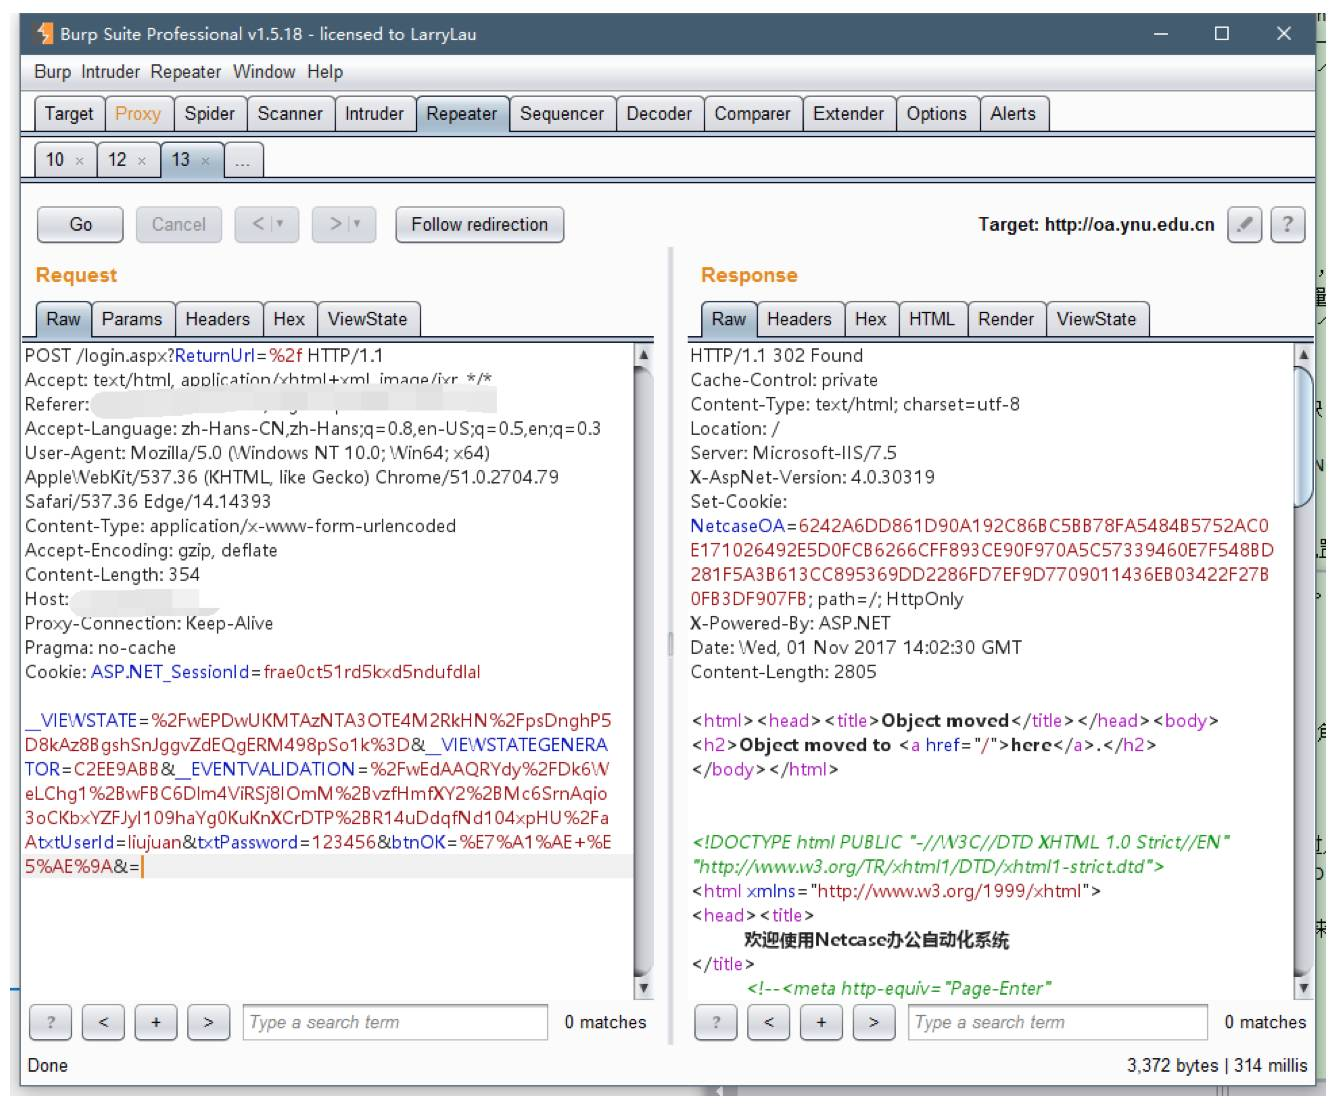This screenshot has height=1106, width=1340.
Task: Click plus options button in response search
Action: (x=821, y=1022)
